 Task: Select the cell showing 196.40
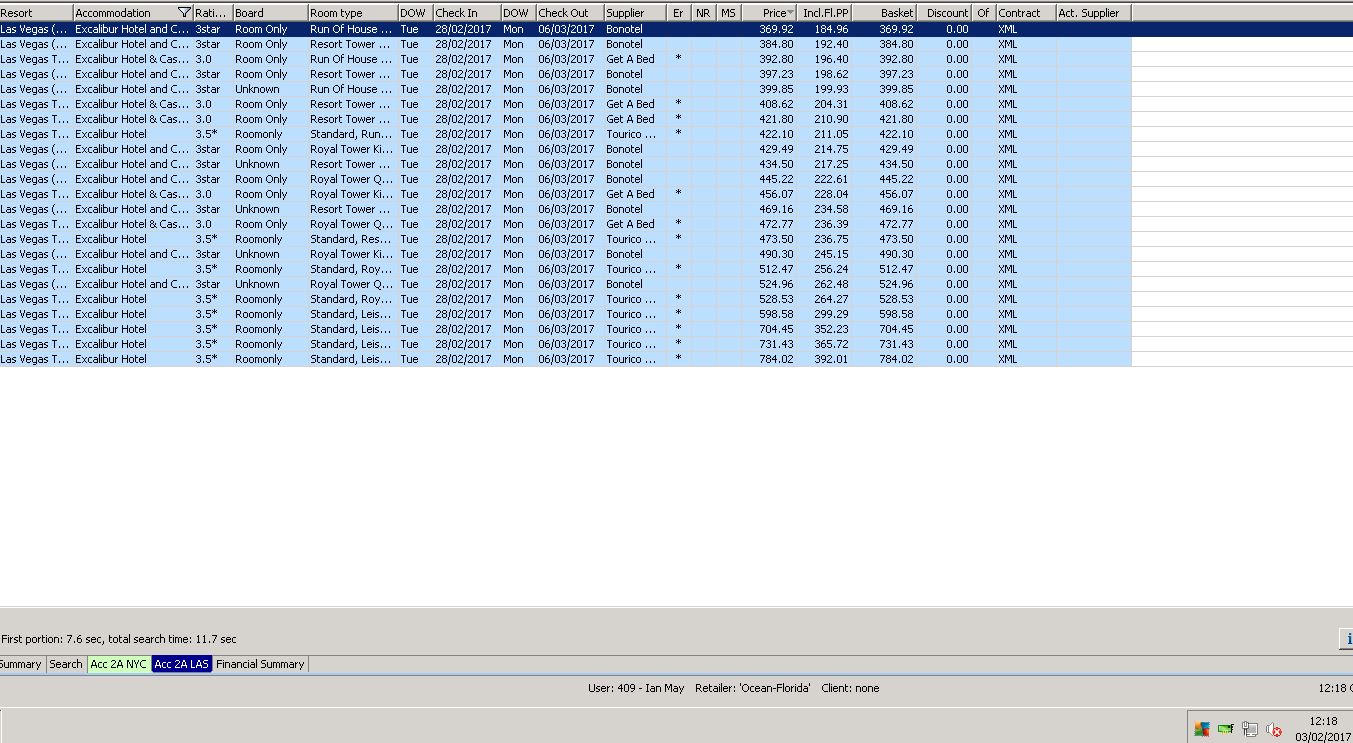tap(825, 59)
